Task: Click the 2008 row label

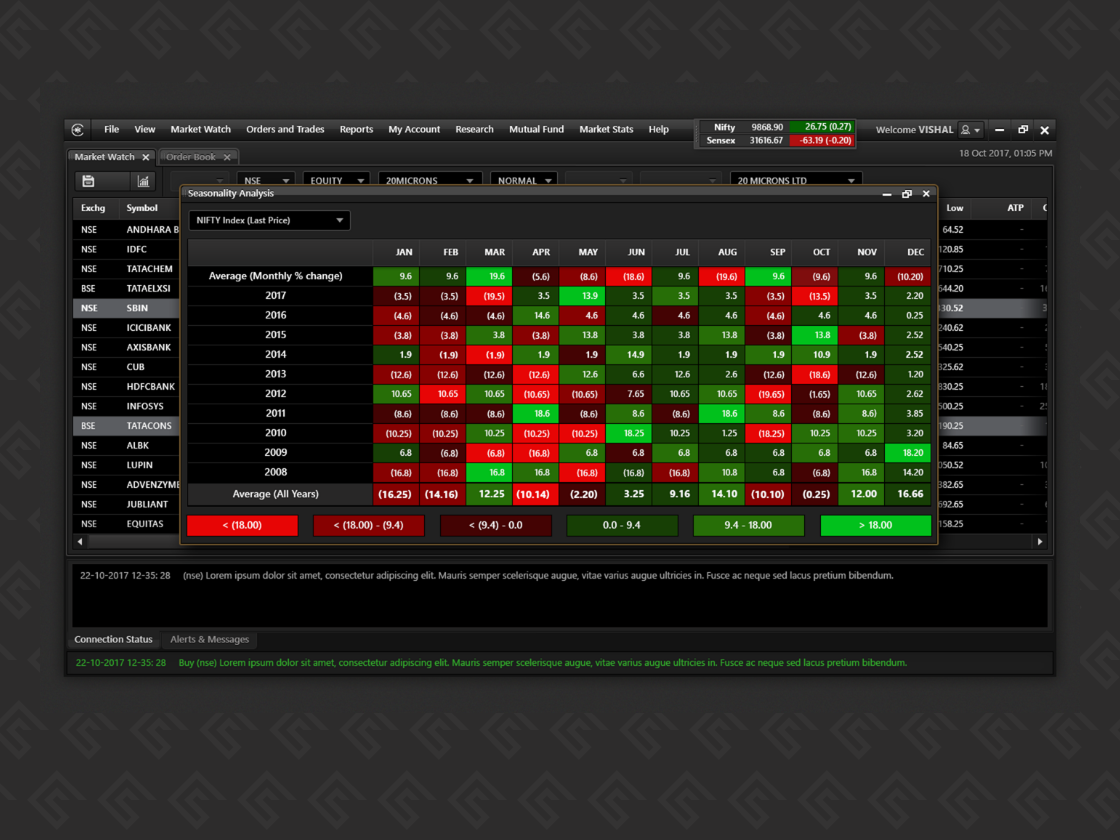Action: coord(276,472)
